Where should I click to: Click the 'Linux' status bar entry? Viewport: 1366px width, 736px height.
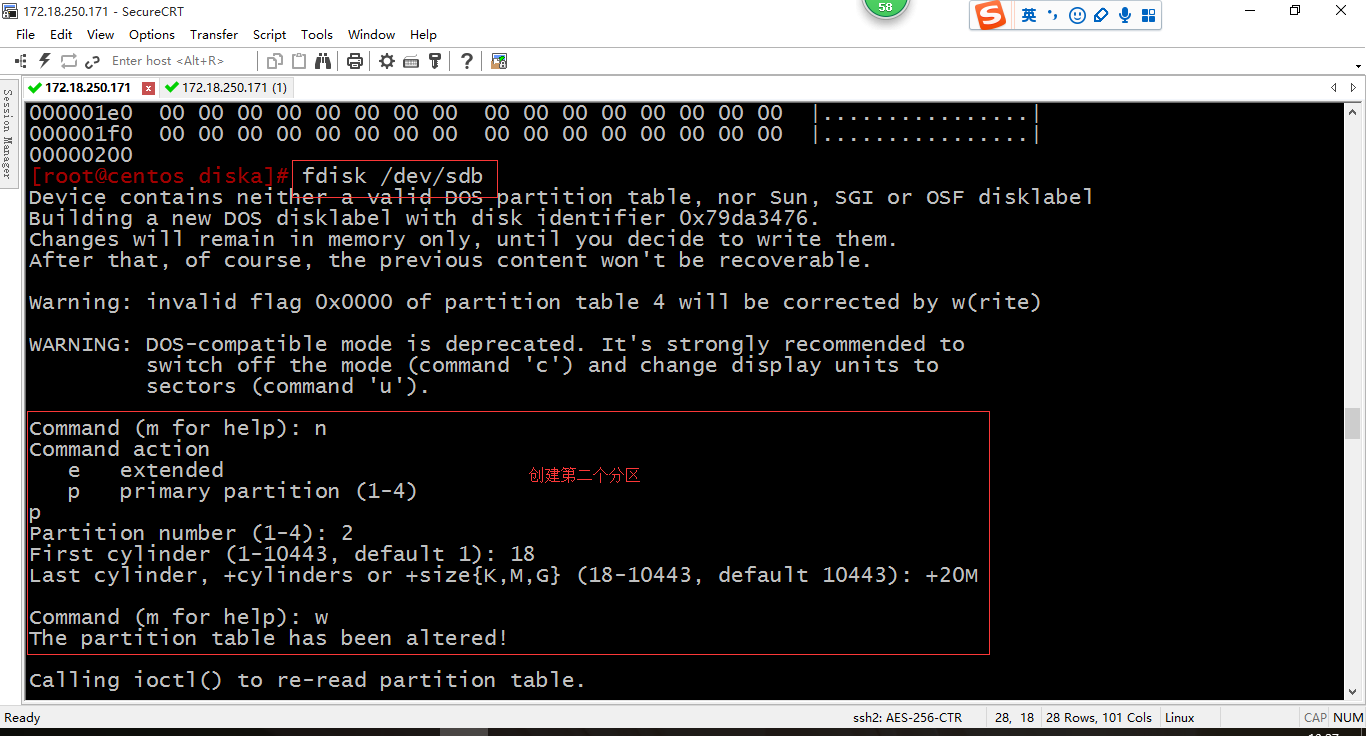(1180, 718)
